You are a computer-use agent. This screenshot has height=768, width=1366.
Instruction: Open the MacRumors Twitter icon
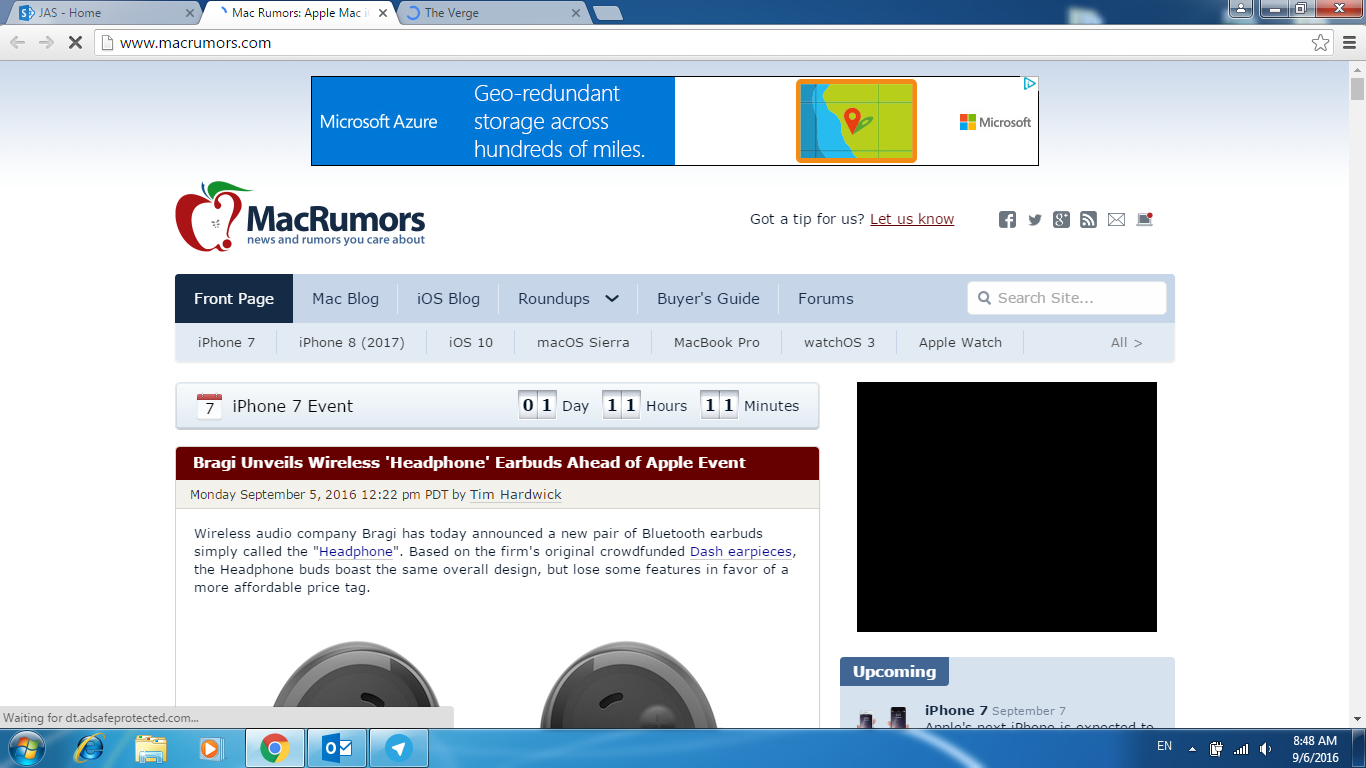click(1035, 220)
